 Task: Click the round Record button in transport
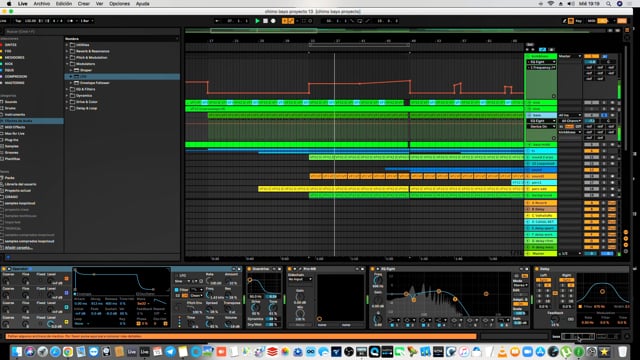pyautogui.click(x=273, y=21)
